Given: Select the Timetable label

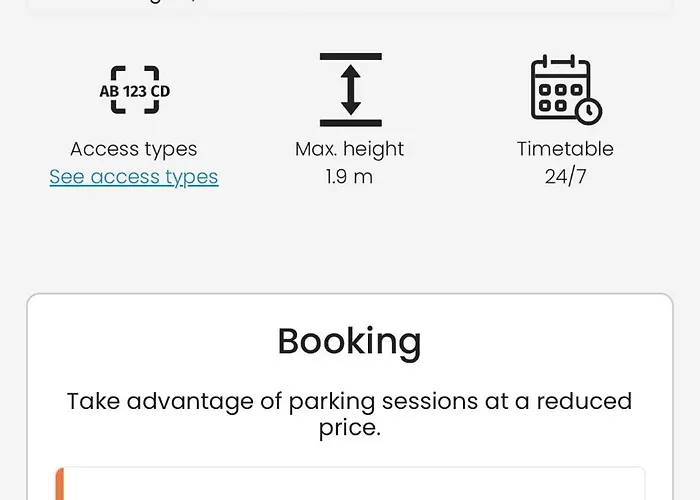Looking at the screenshot, I should pos(565,149).
